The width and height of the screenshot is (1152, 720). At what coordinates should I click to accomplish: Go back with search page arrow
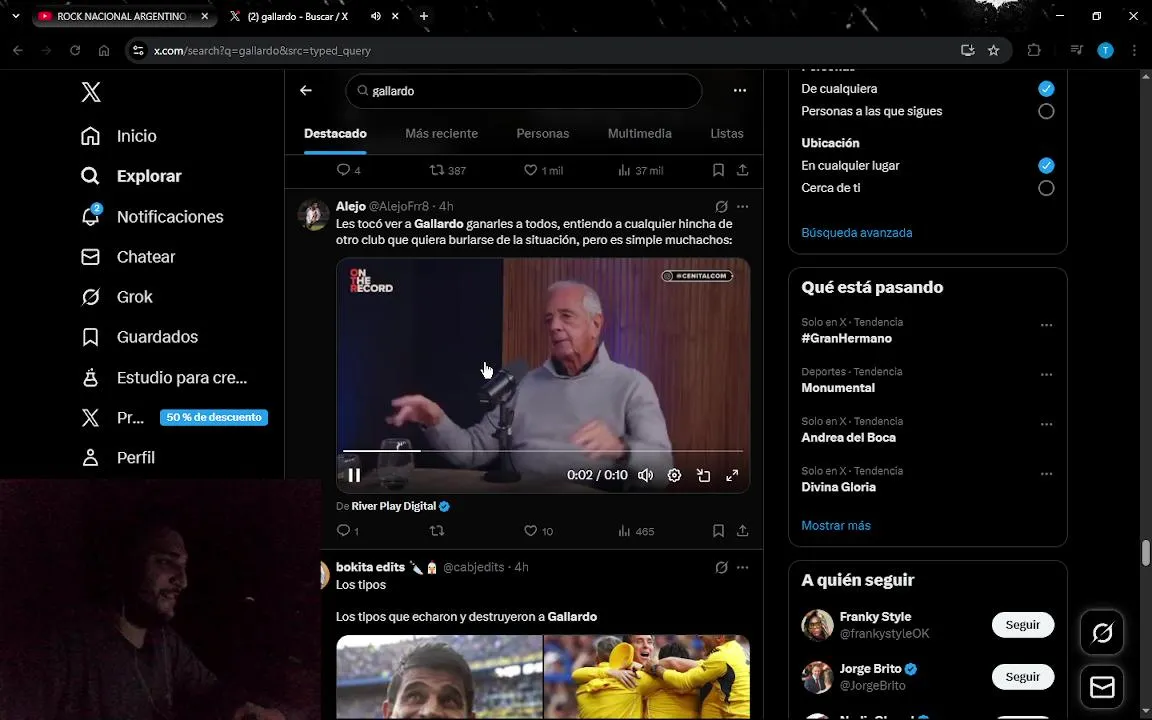[x=306, y=90]
